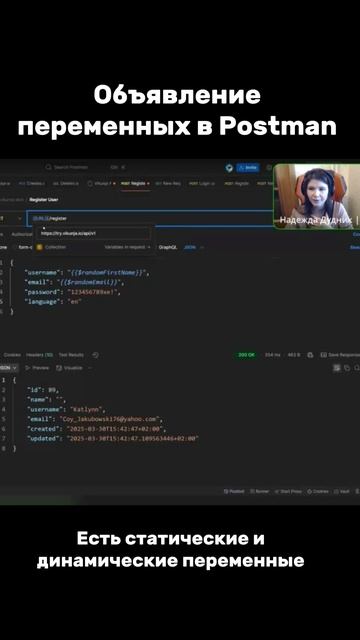This screenshot has height=640, width=360.
Task: Switch to the active POST Register tab
Action: point(135,184)
